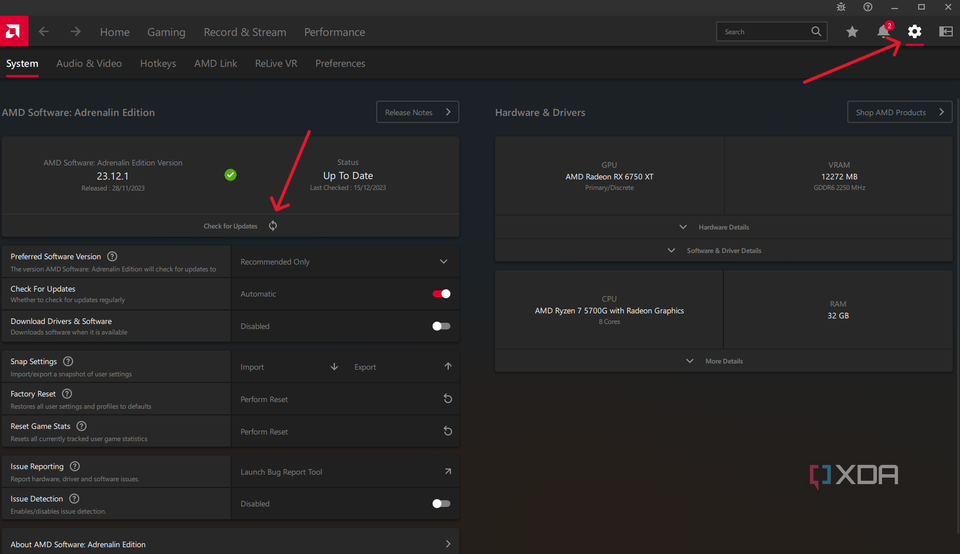This screenshot has width=960, height=554.
Task: Go forward with the right arrow
Action: (75, 31)
